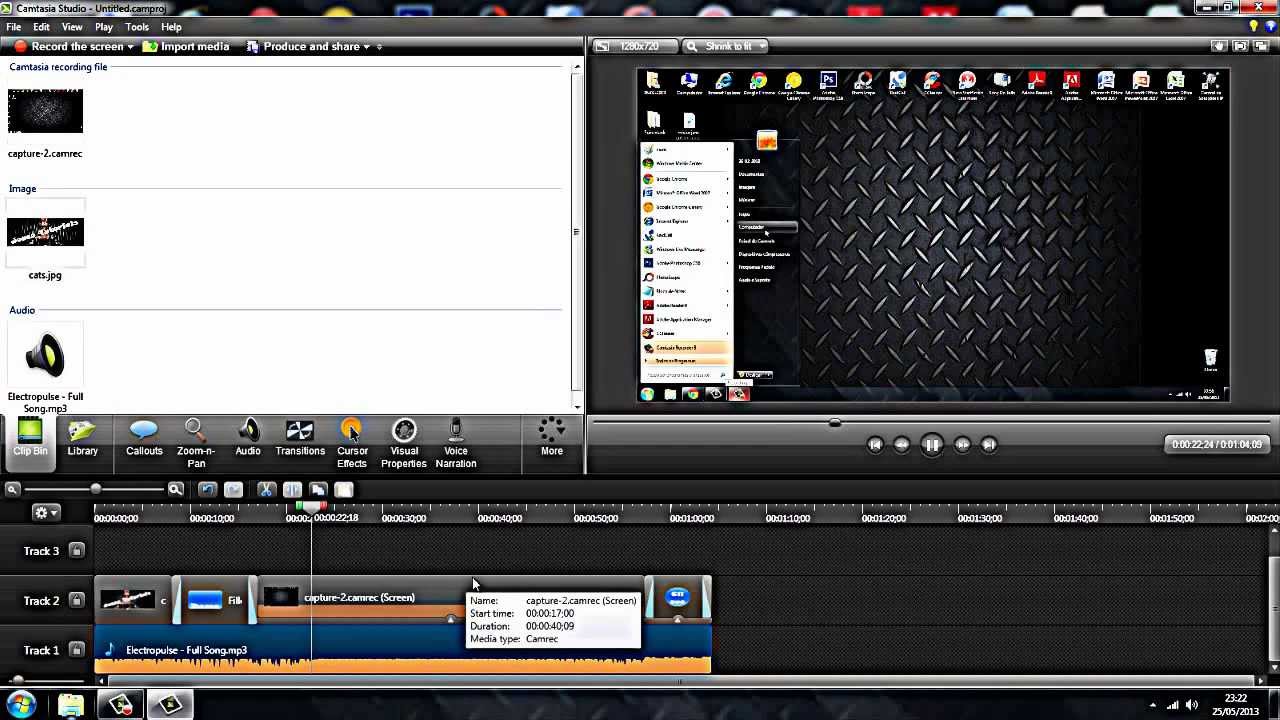The height and width of the screenshot is (720, 1280).
Task: Pause the preview playback
Action: (x=932, y=445)
